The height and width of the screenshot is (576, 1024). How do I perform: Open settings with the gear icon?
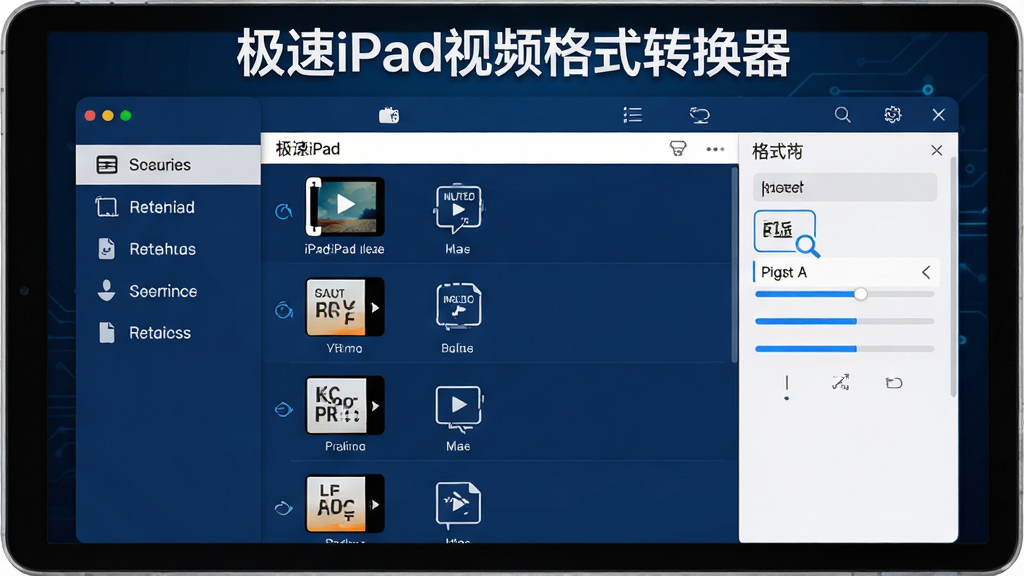click(x=892, y=115)
